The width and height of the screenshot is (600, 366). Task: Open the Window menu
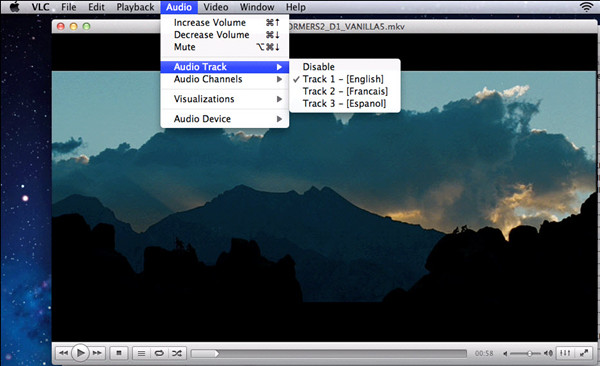(x=257, y=7)
